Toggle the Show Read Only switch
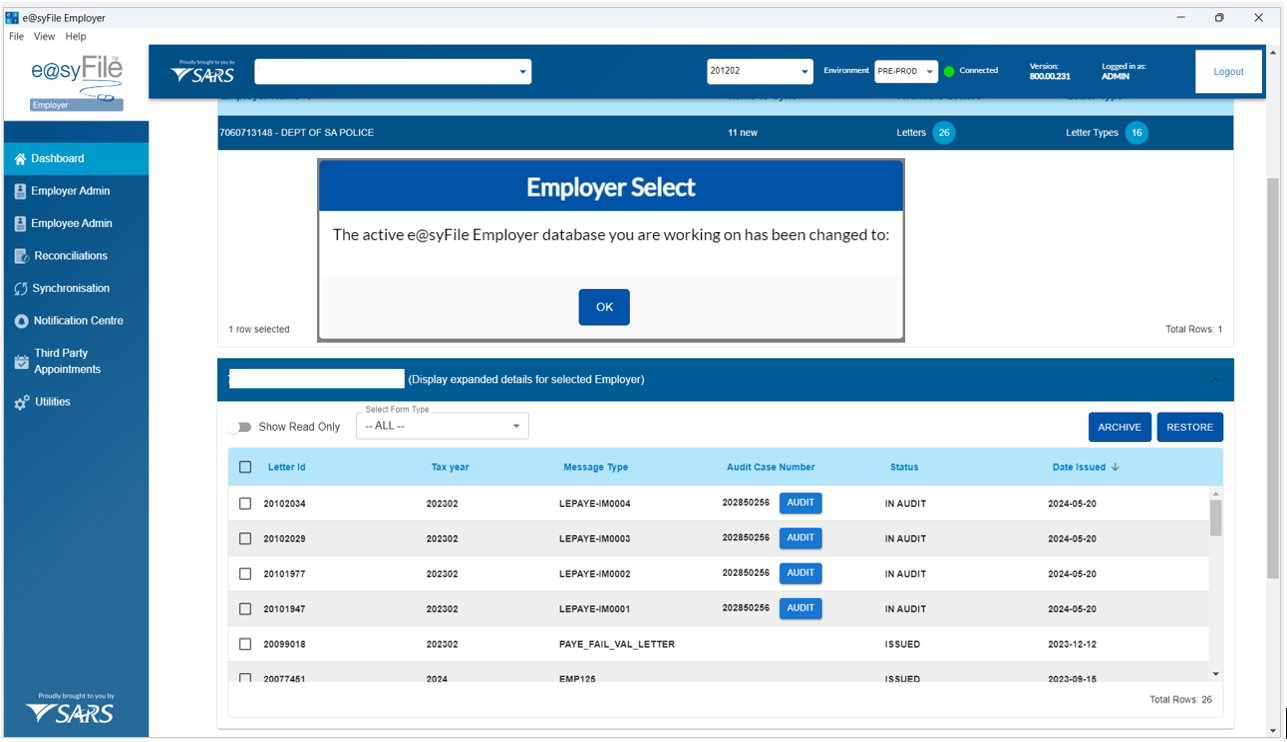 (x=240, y=427)
